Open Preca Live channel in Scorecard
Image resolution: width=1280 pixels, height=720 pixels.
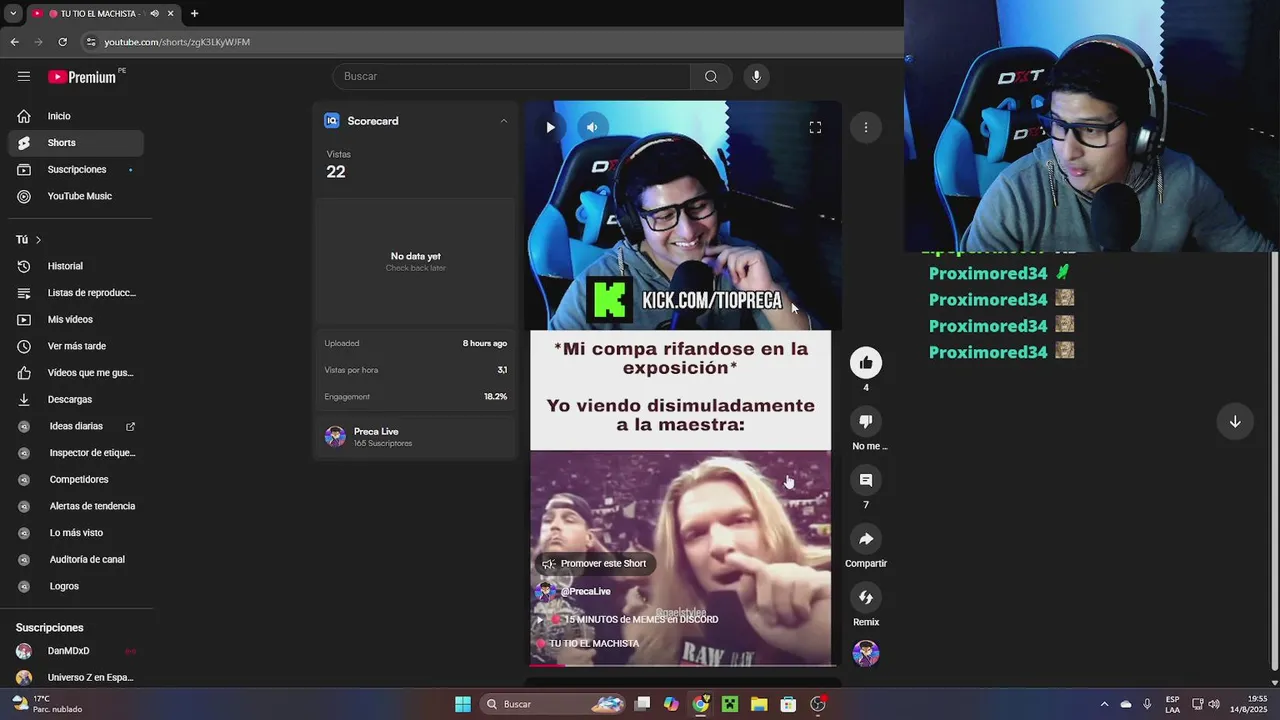pos(415,436)
